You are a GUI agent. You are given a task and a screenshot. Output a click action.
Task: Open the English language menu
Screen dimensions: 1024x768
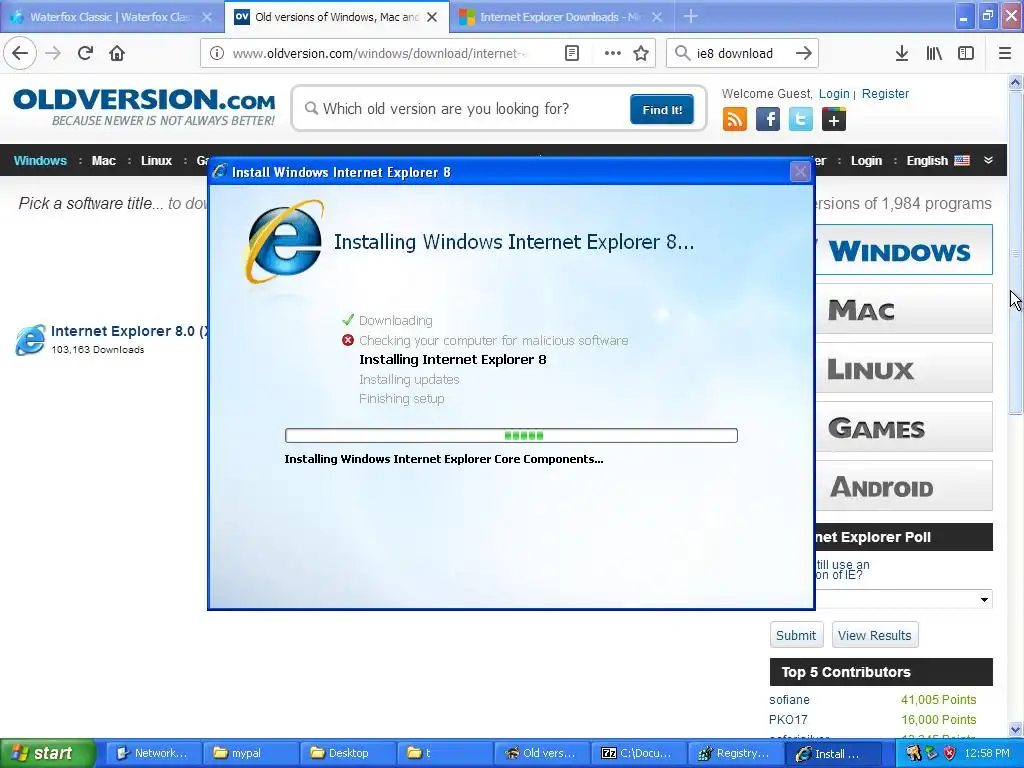click(x=938, y=161)
